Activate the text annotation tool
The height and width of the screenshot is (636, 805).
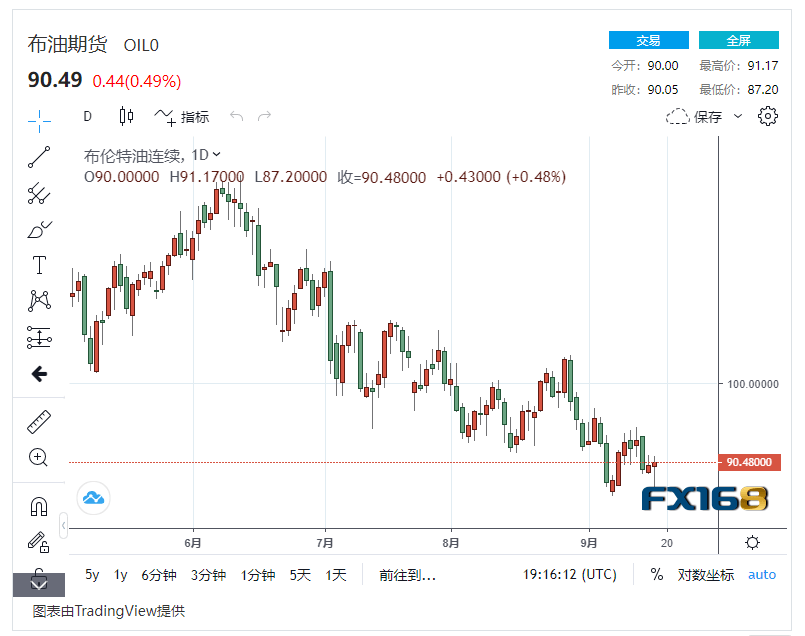[x=39, y=265]
